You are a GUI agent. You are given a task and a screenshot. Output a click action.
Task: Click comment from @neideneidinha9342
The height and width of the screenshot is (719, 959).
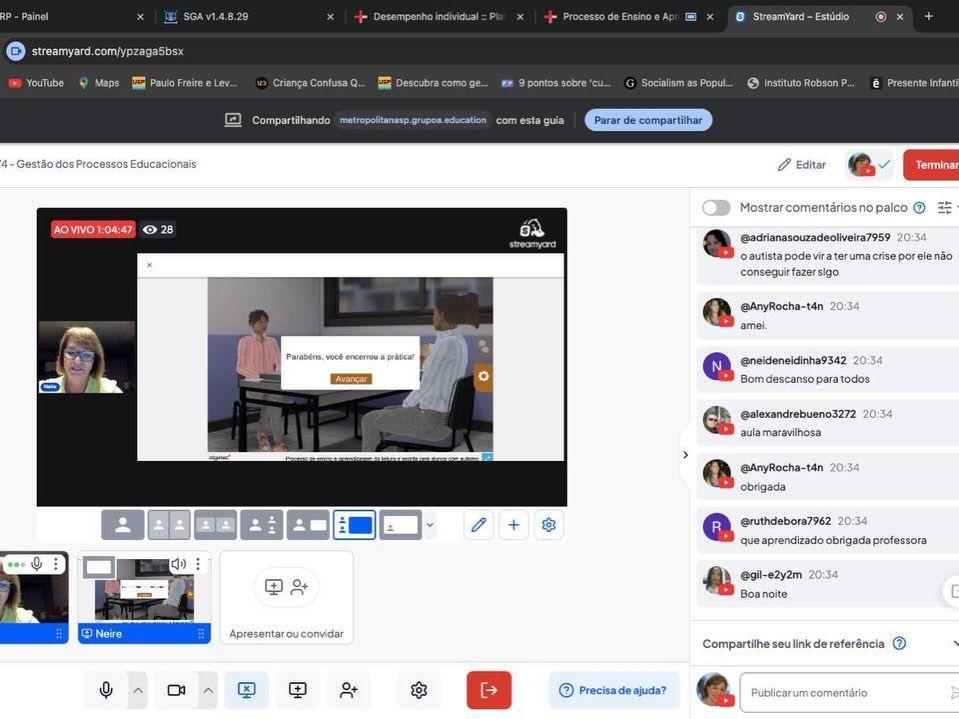829,369
